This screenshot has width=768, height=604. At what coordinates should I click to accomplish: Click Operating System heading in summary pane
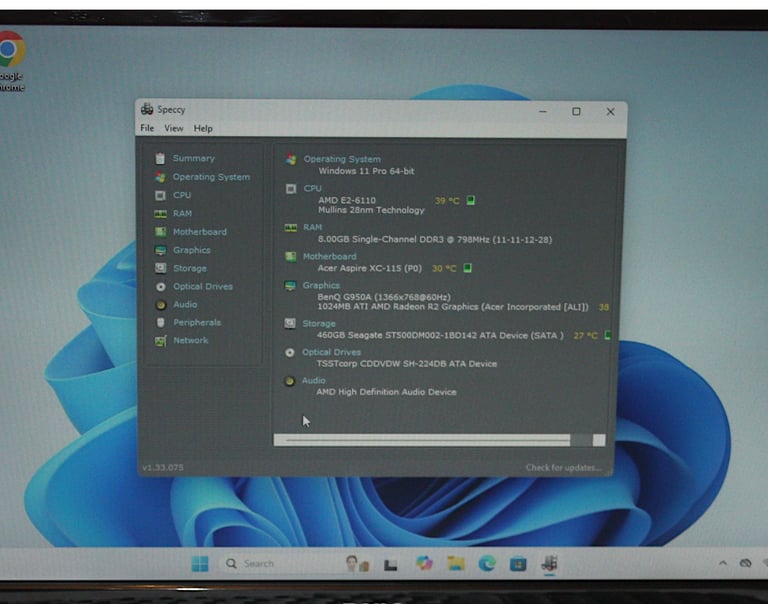point(342,159)
